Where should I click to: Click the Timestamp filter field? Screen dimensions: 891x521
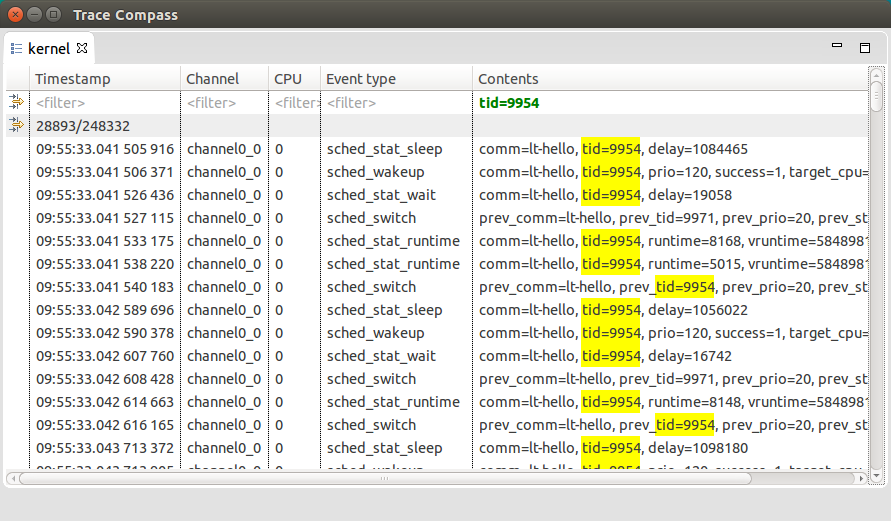[x=105, y=103]
